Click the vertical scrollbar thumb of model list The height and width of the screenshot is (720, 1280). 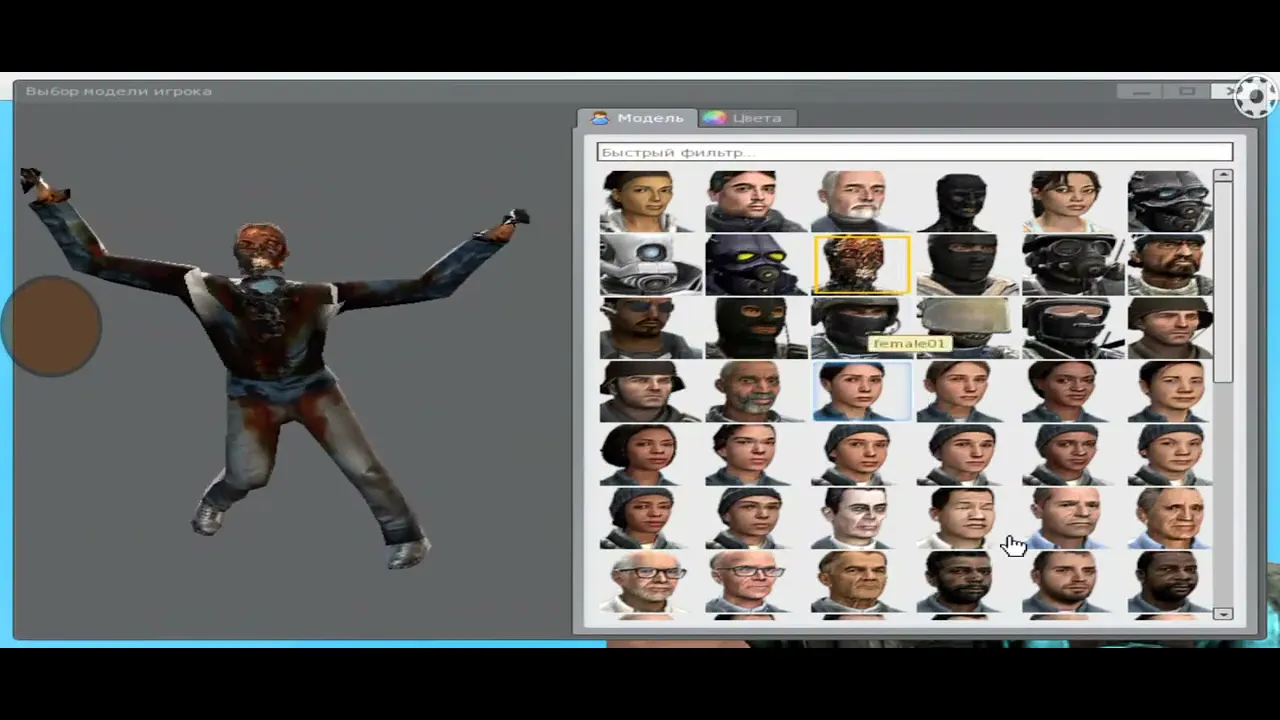1223,283
